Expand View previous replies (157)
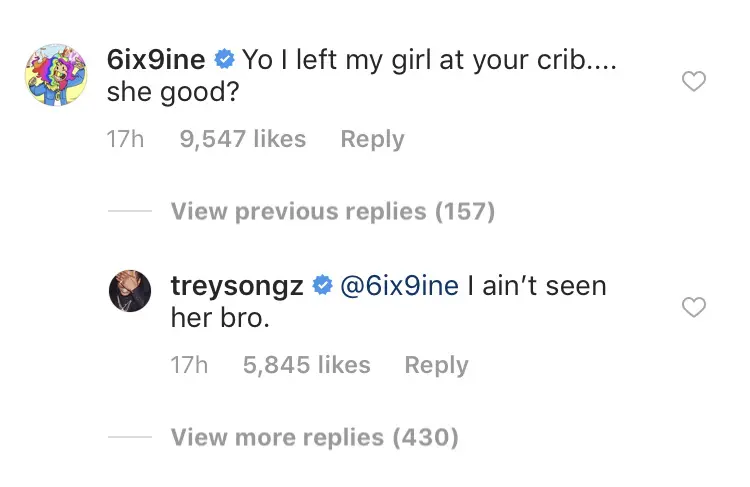Viewport: 750px width, 487px height. point(333,212)
